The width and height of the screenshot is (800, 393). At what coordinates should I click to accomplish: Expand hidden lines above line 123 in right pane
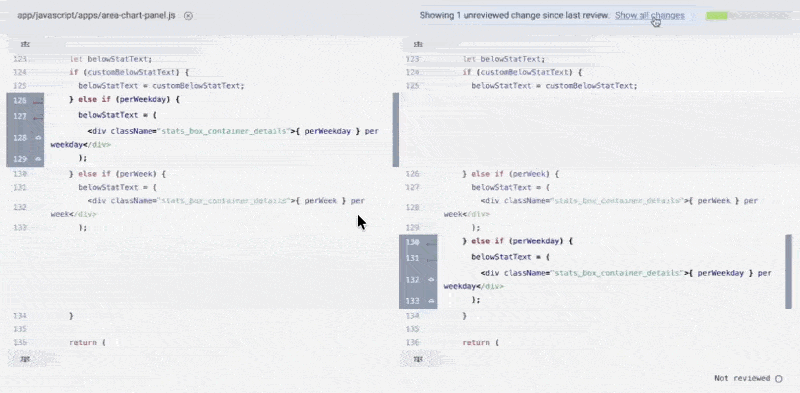418,45
